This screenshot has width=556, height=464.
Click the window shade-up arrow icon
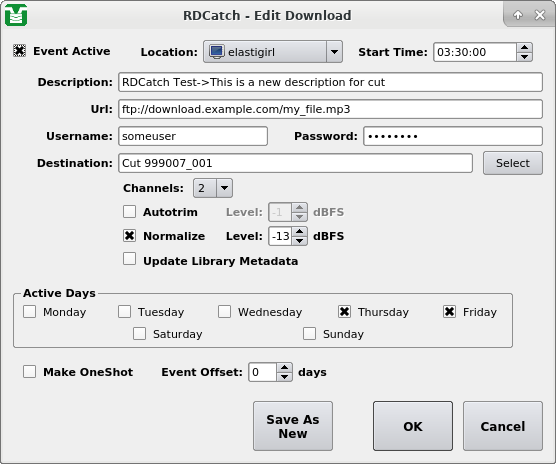click(x=518, y=15)
